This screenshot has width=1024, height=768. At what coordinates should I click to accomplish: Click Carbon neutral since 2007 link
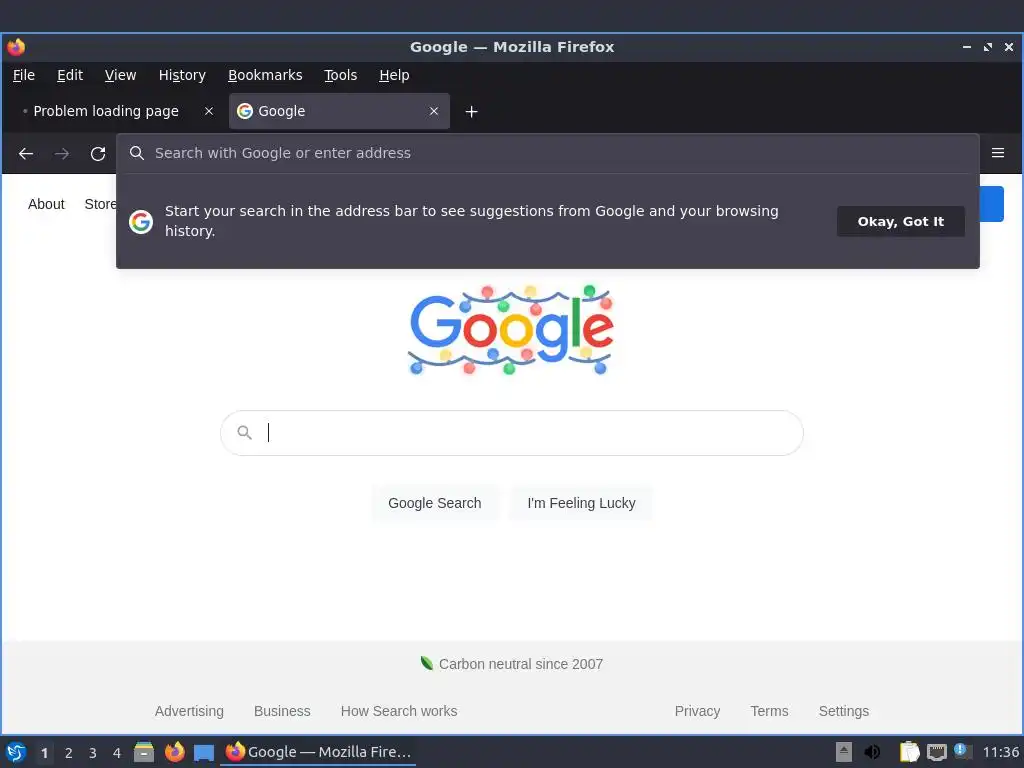pyautogui.click(x=512, y=664)
